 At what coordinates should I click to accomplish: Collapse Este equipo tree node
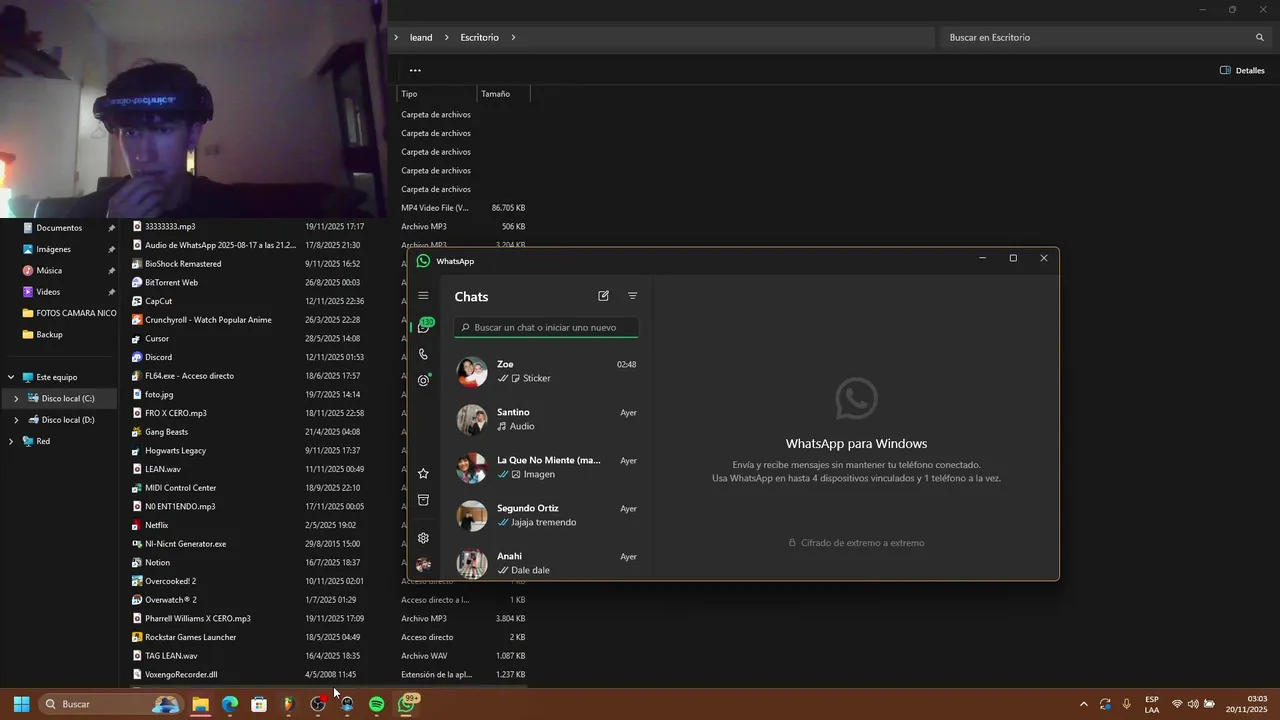(11, 377)
